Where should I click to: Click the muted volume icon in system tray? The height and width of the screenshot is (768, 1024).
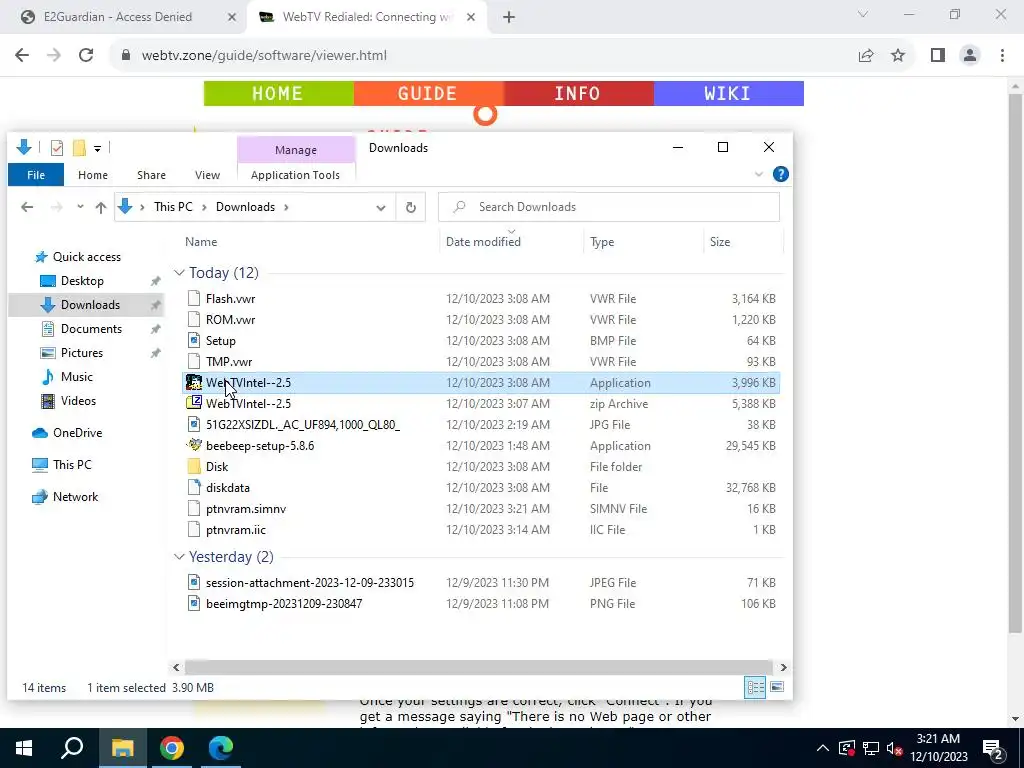(x=895, y=748)
